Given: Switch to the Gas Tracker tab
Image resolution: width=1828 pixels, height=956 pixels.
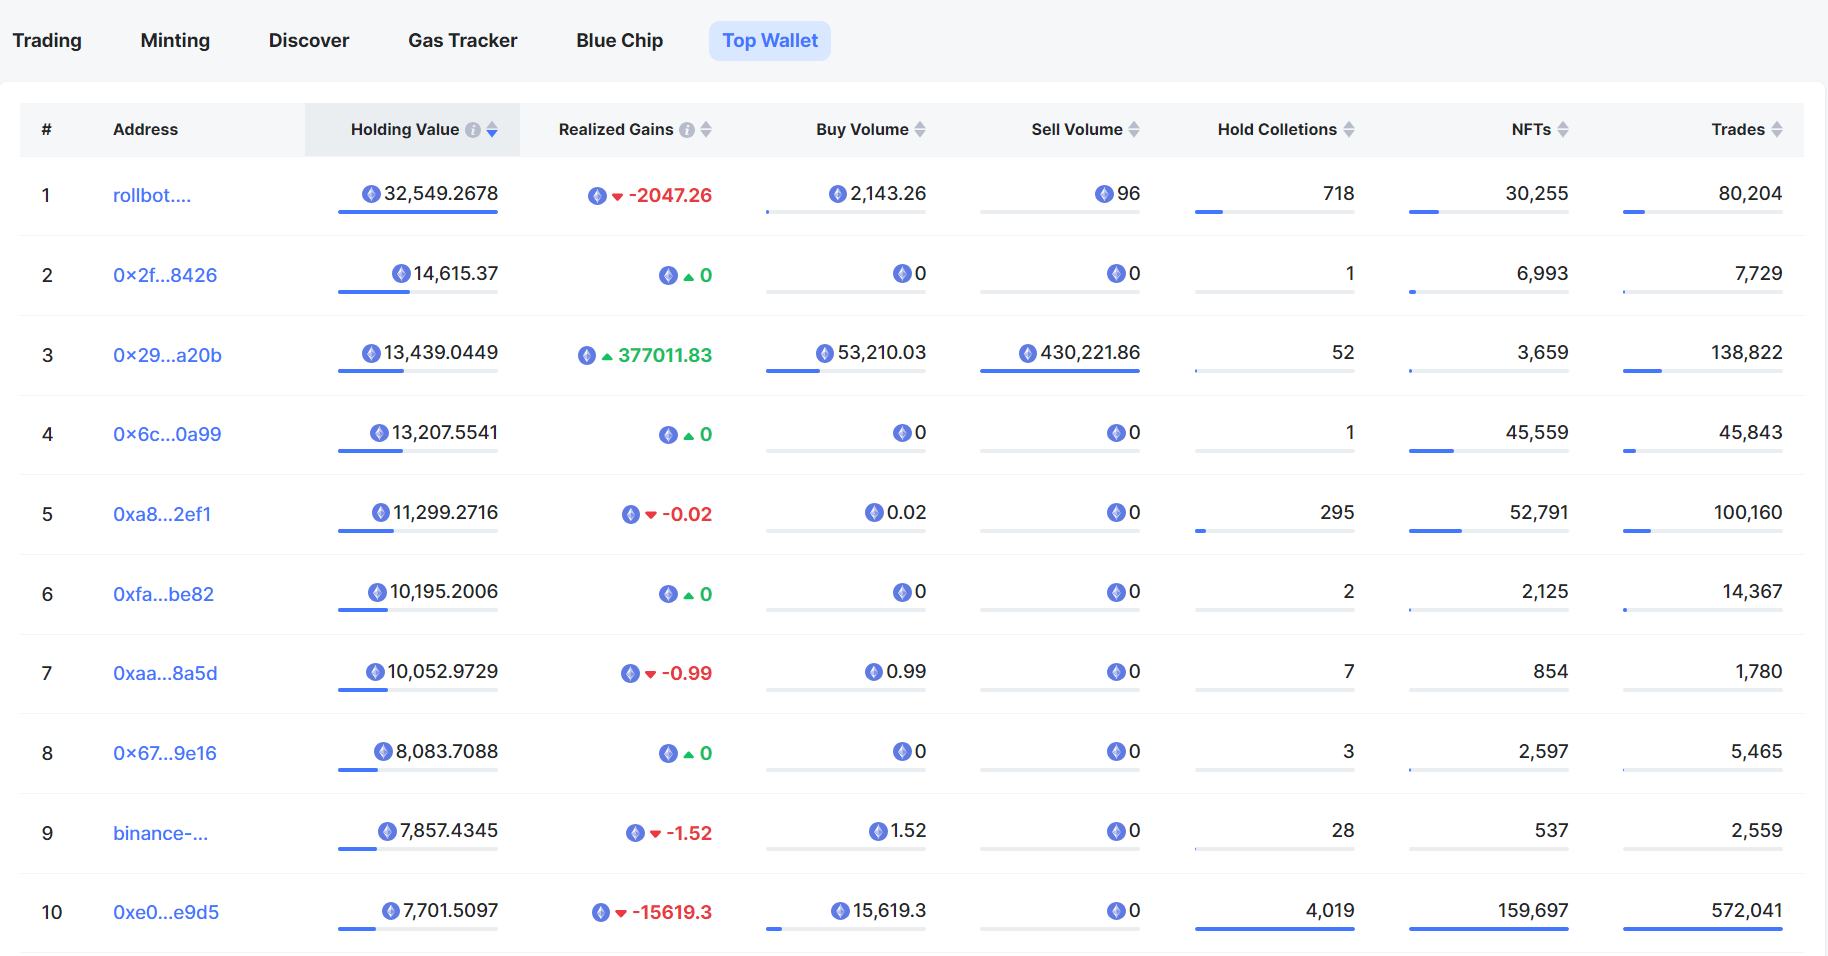Looking at the screenshot, I should click(x=462, y=41).
